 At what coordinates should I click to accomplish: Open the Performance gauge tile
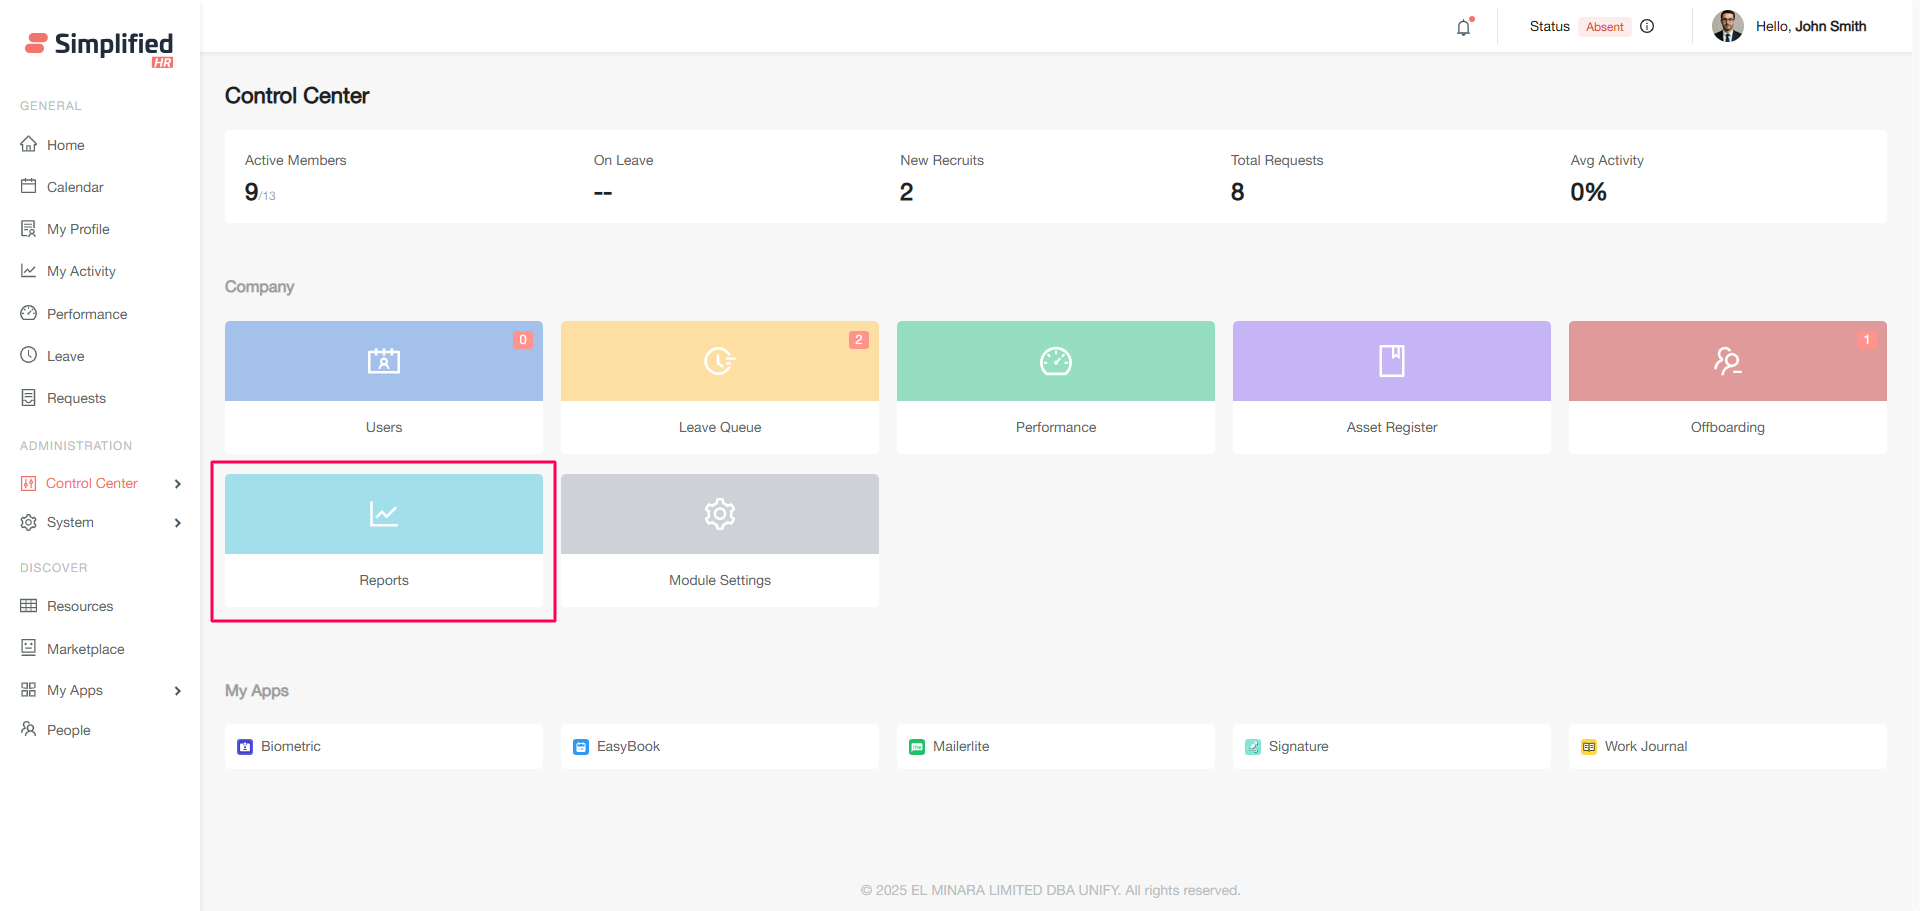(x=1055, y=361)
